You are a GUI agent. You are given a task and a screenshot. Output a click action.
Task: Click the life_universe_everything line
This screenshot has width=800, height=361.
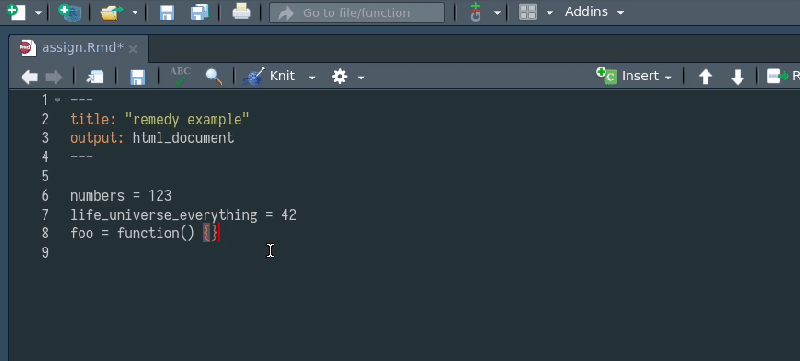coord(183,215)
